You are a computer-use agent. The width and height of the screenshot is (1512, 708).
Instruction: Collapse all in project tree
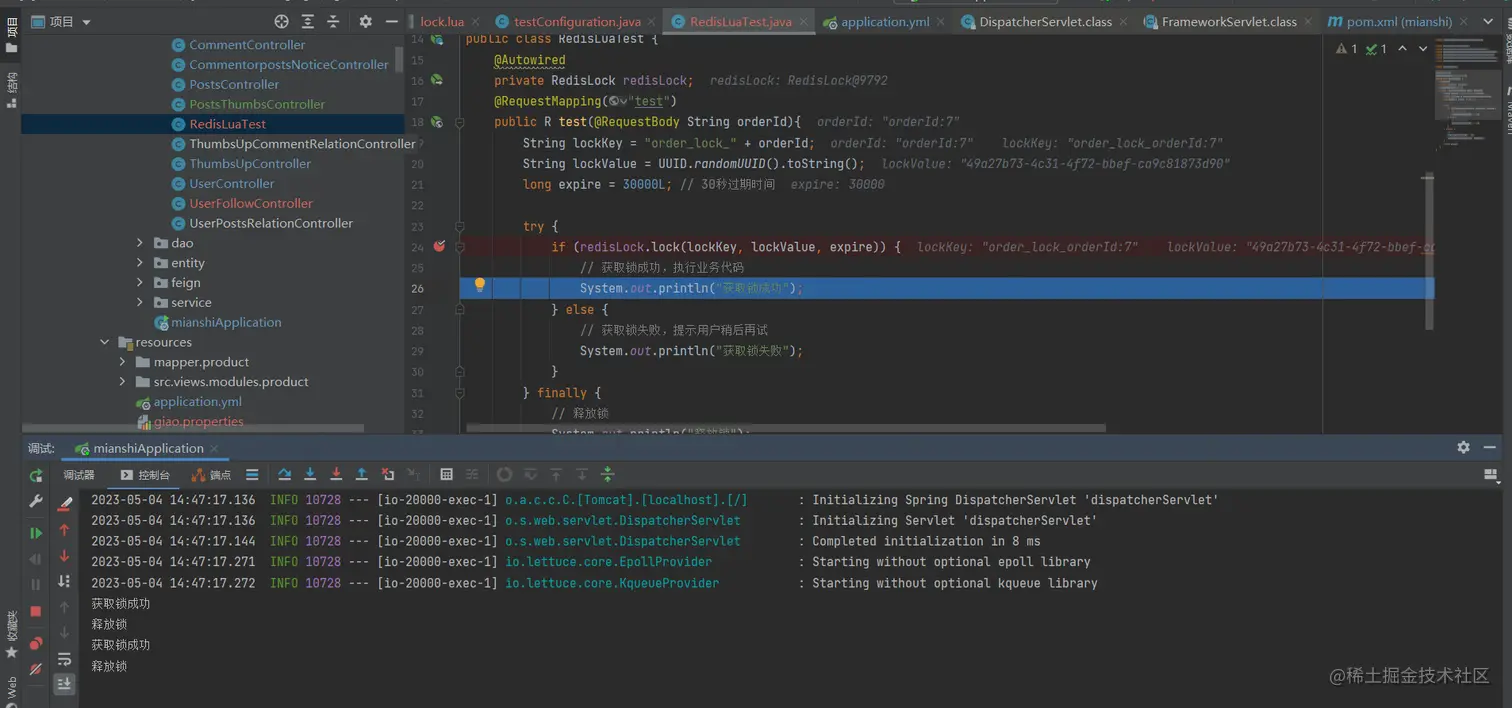coord(333,21)
